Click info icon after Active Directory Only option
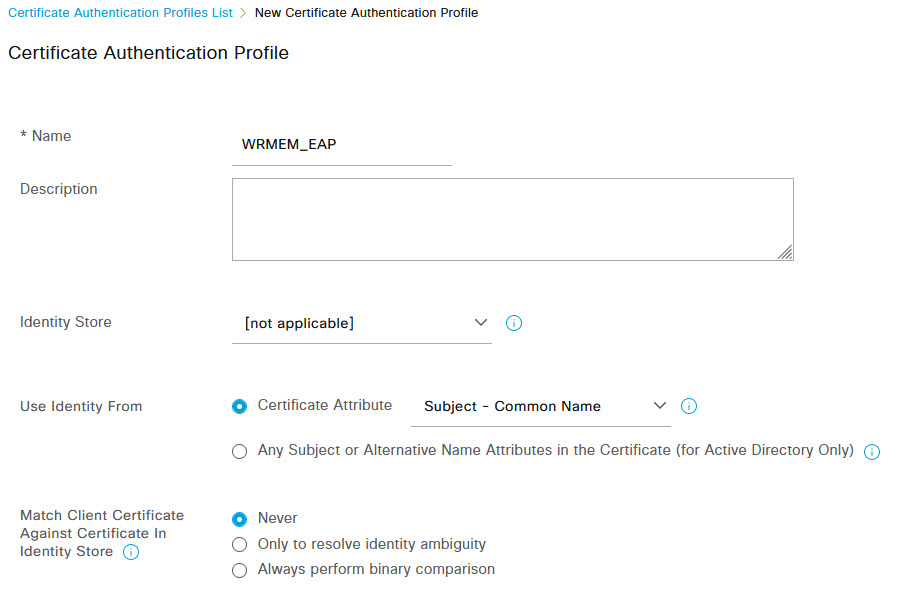The image size is (907, 604). pyautogui.click(x=872, y=452)
